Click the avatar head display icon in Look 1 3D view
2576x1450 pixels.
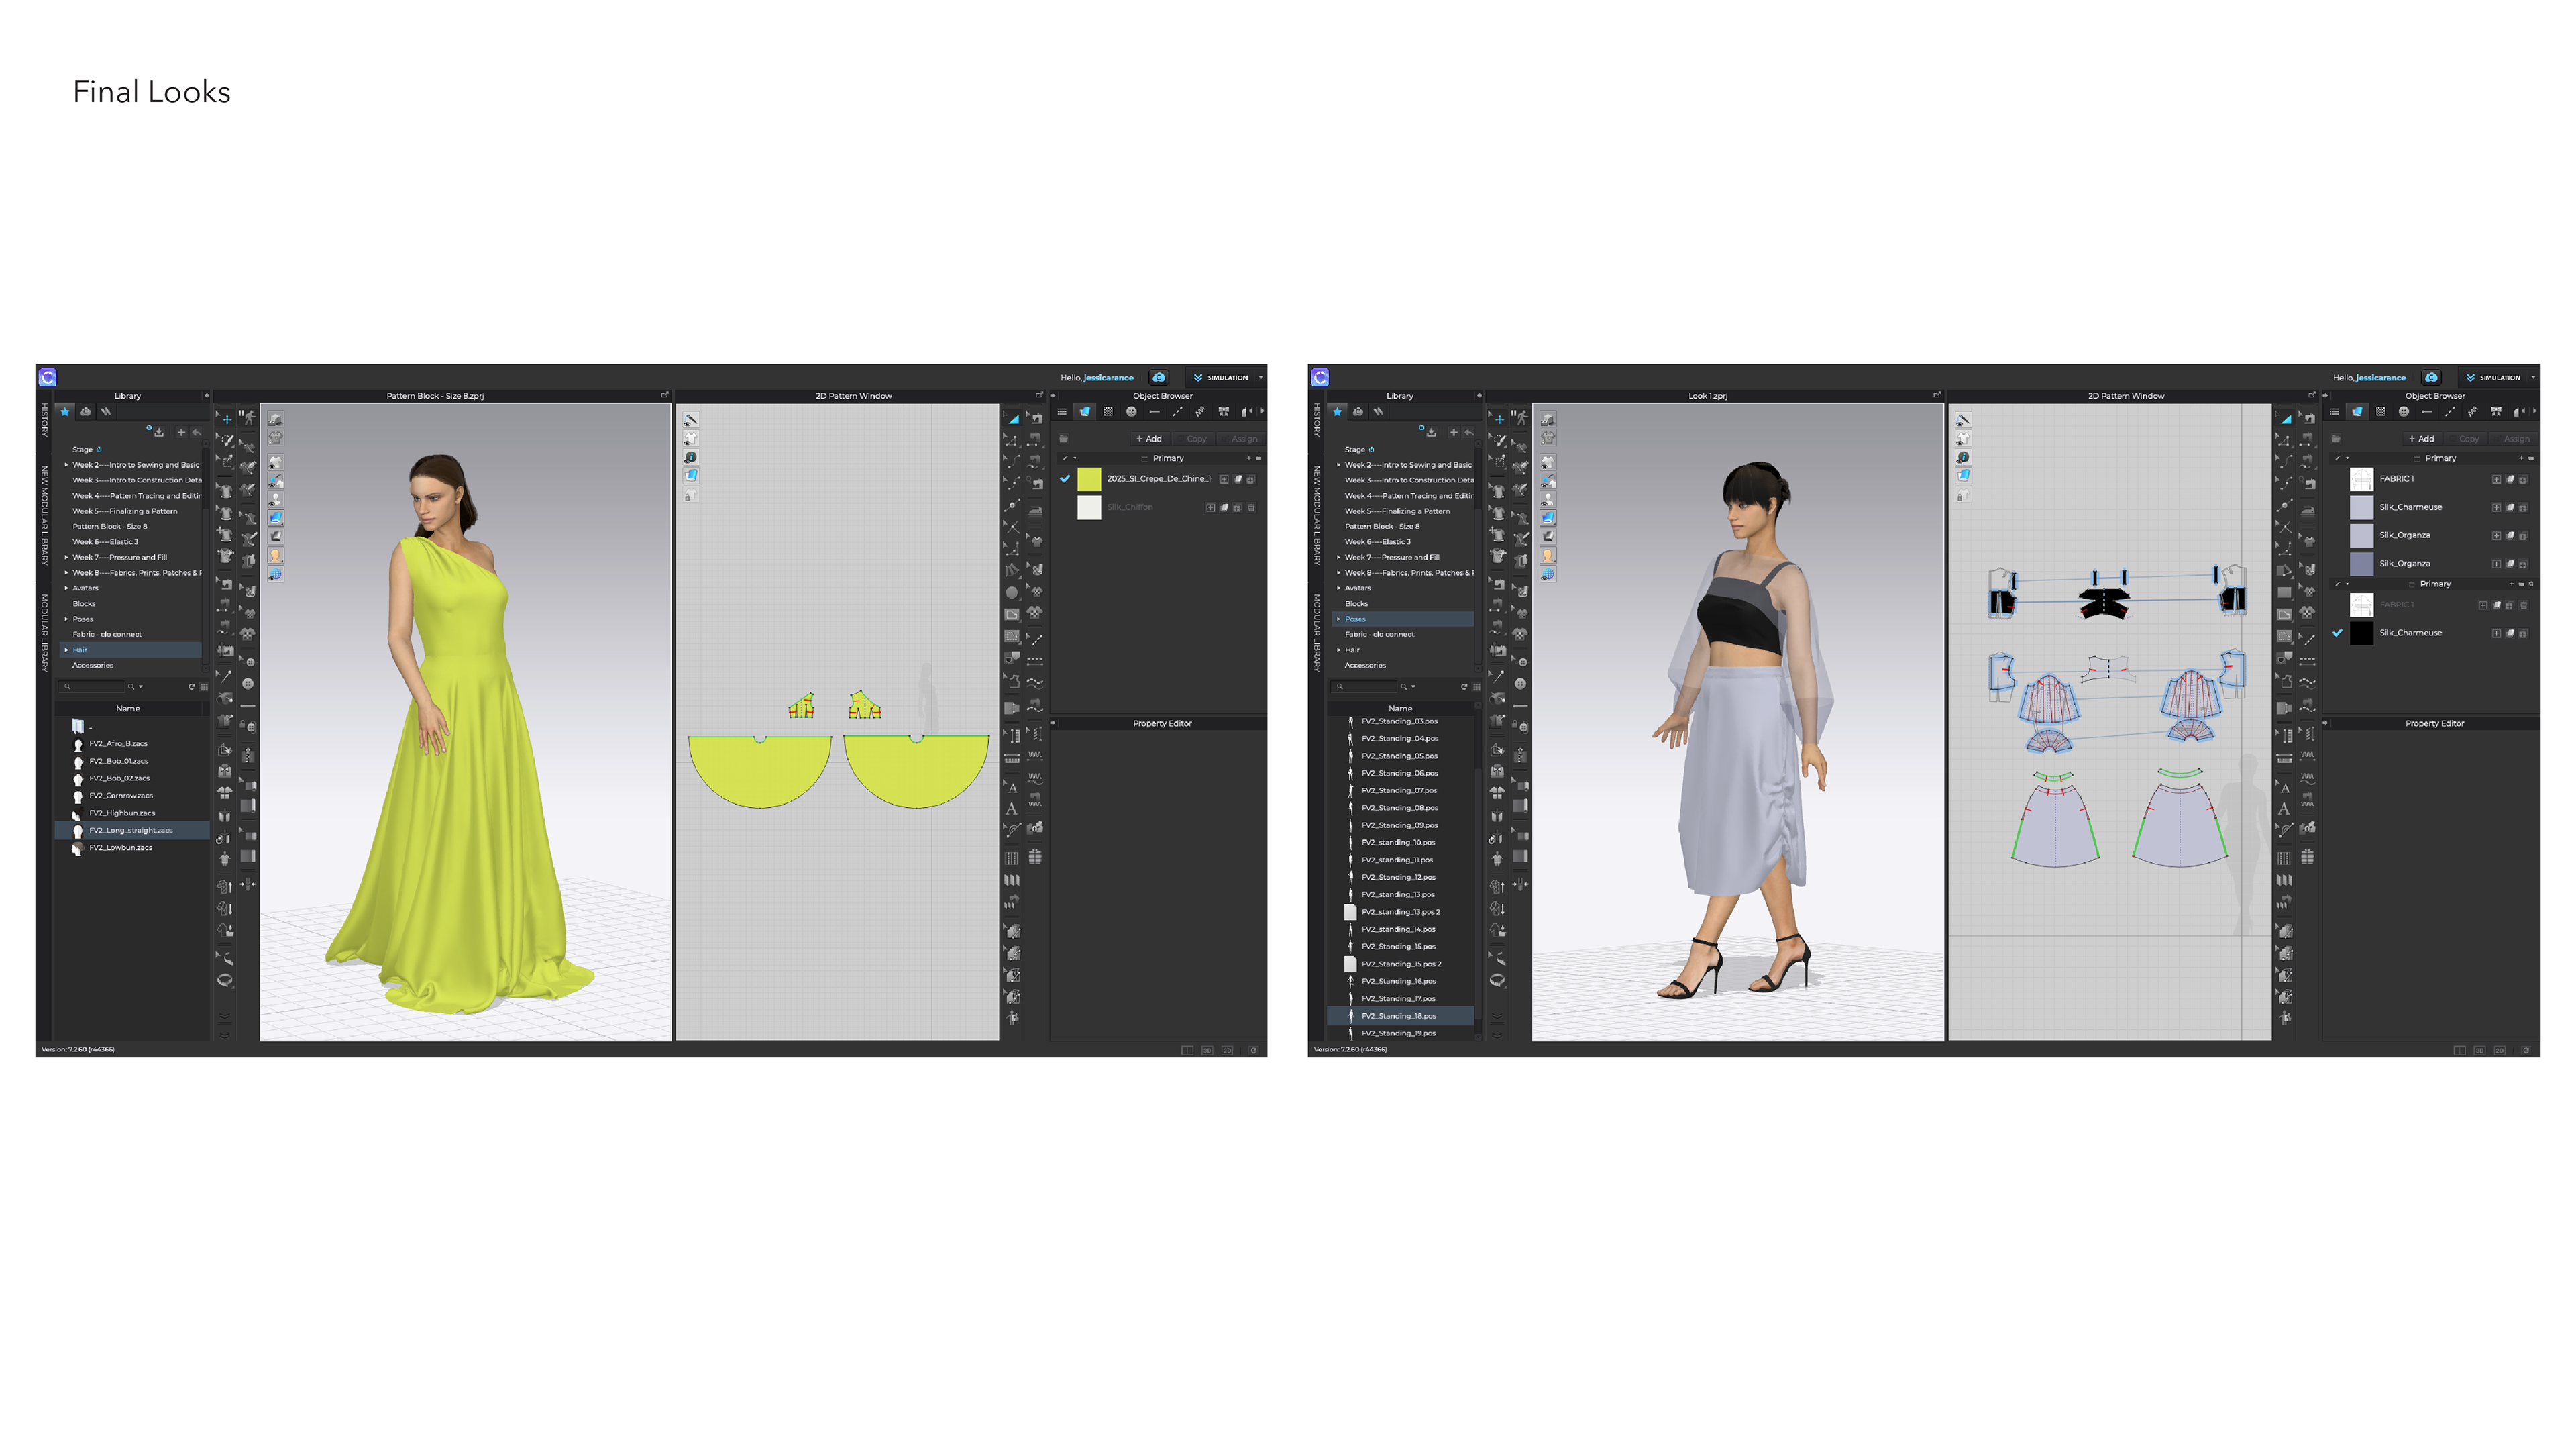click(x=1548, y=555)
